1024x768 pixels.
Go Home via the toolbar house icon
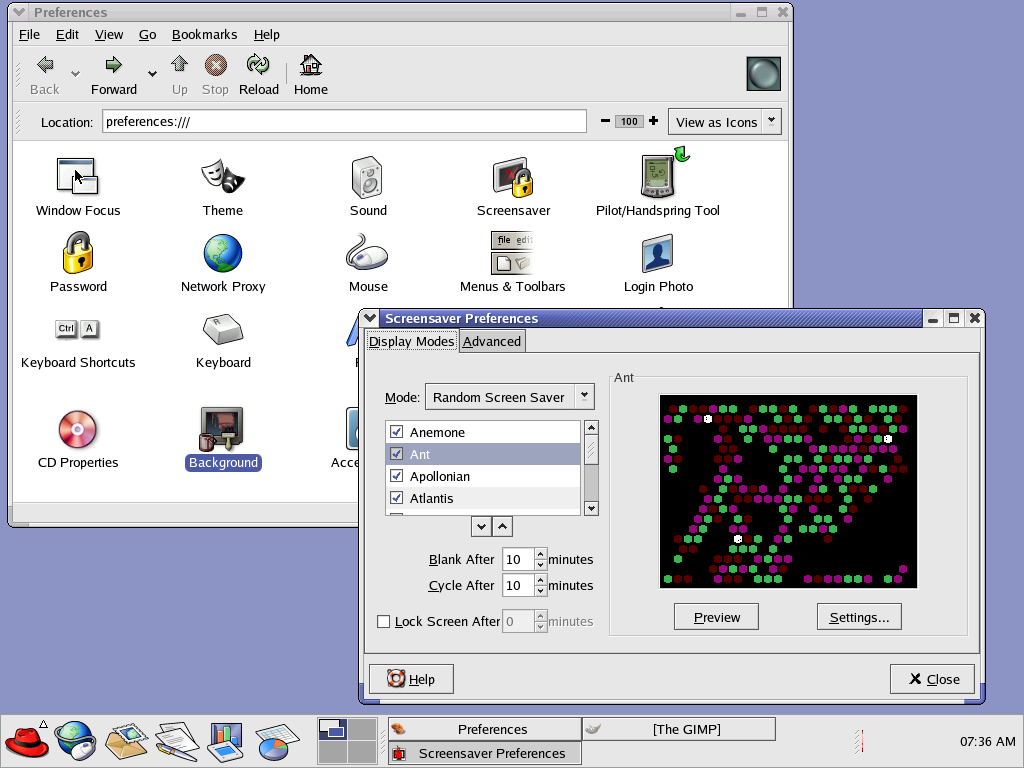[311, 65]
